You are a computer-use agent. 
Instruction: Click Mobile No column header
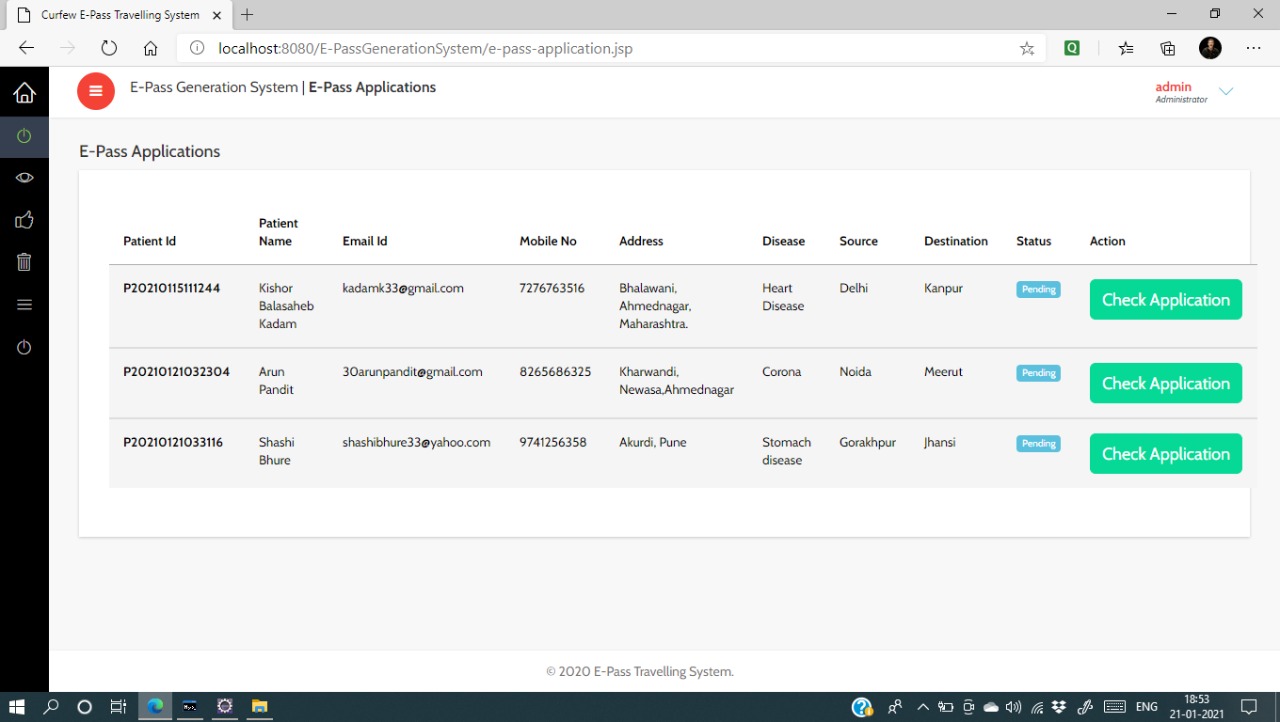point(548,241)
